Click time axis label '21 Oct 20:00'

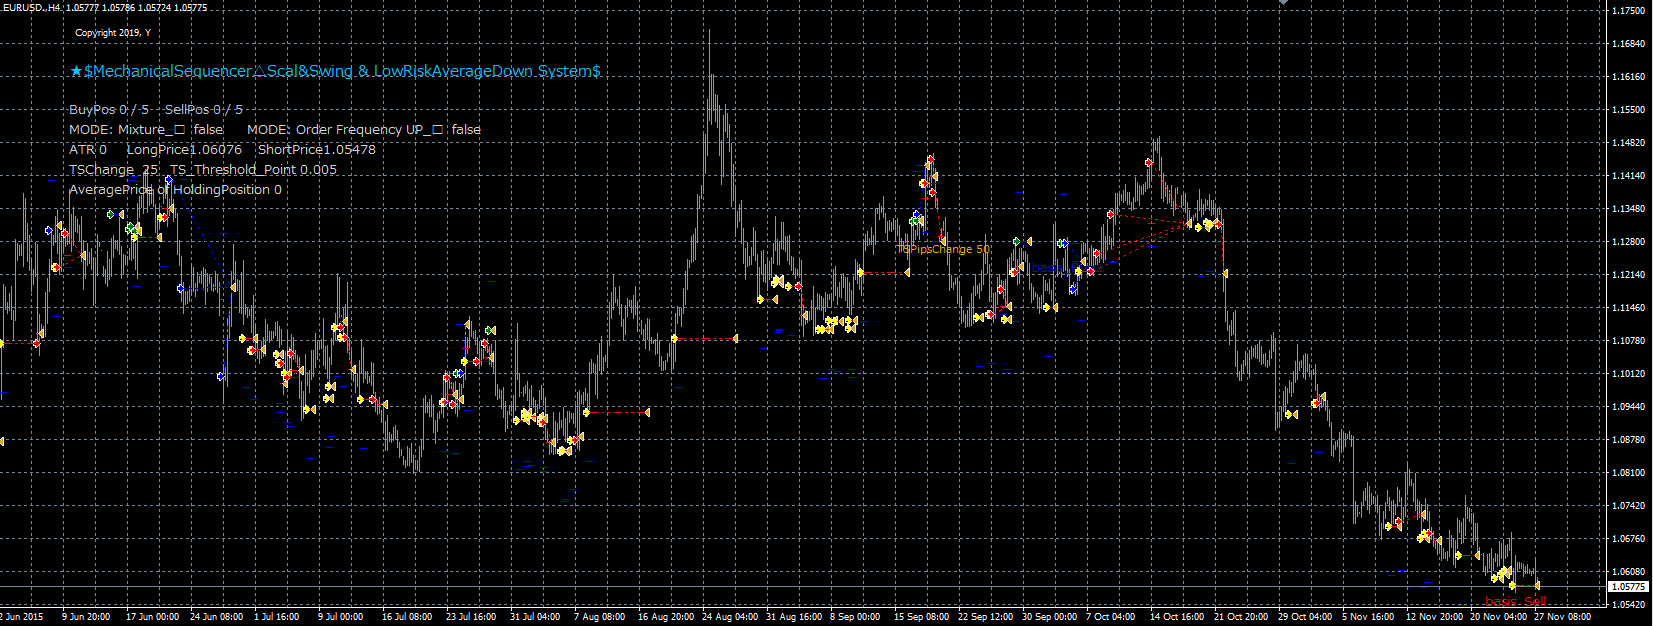(x=1242, y=617)
